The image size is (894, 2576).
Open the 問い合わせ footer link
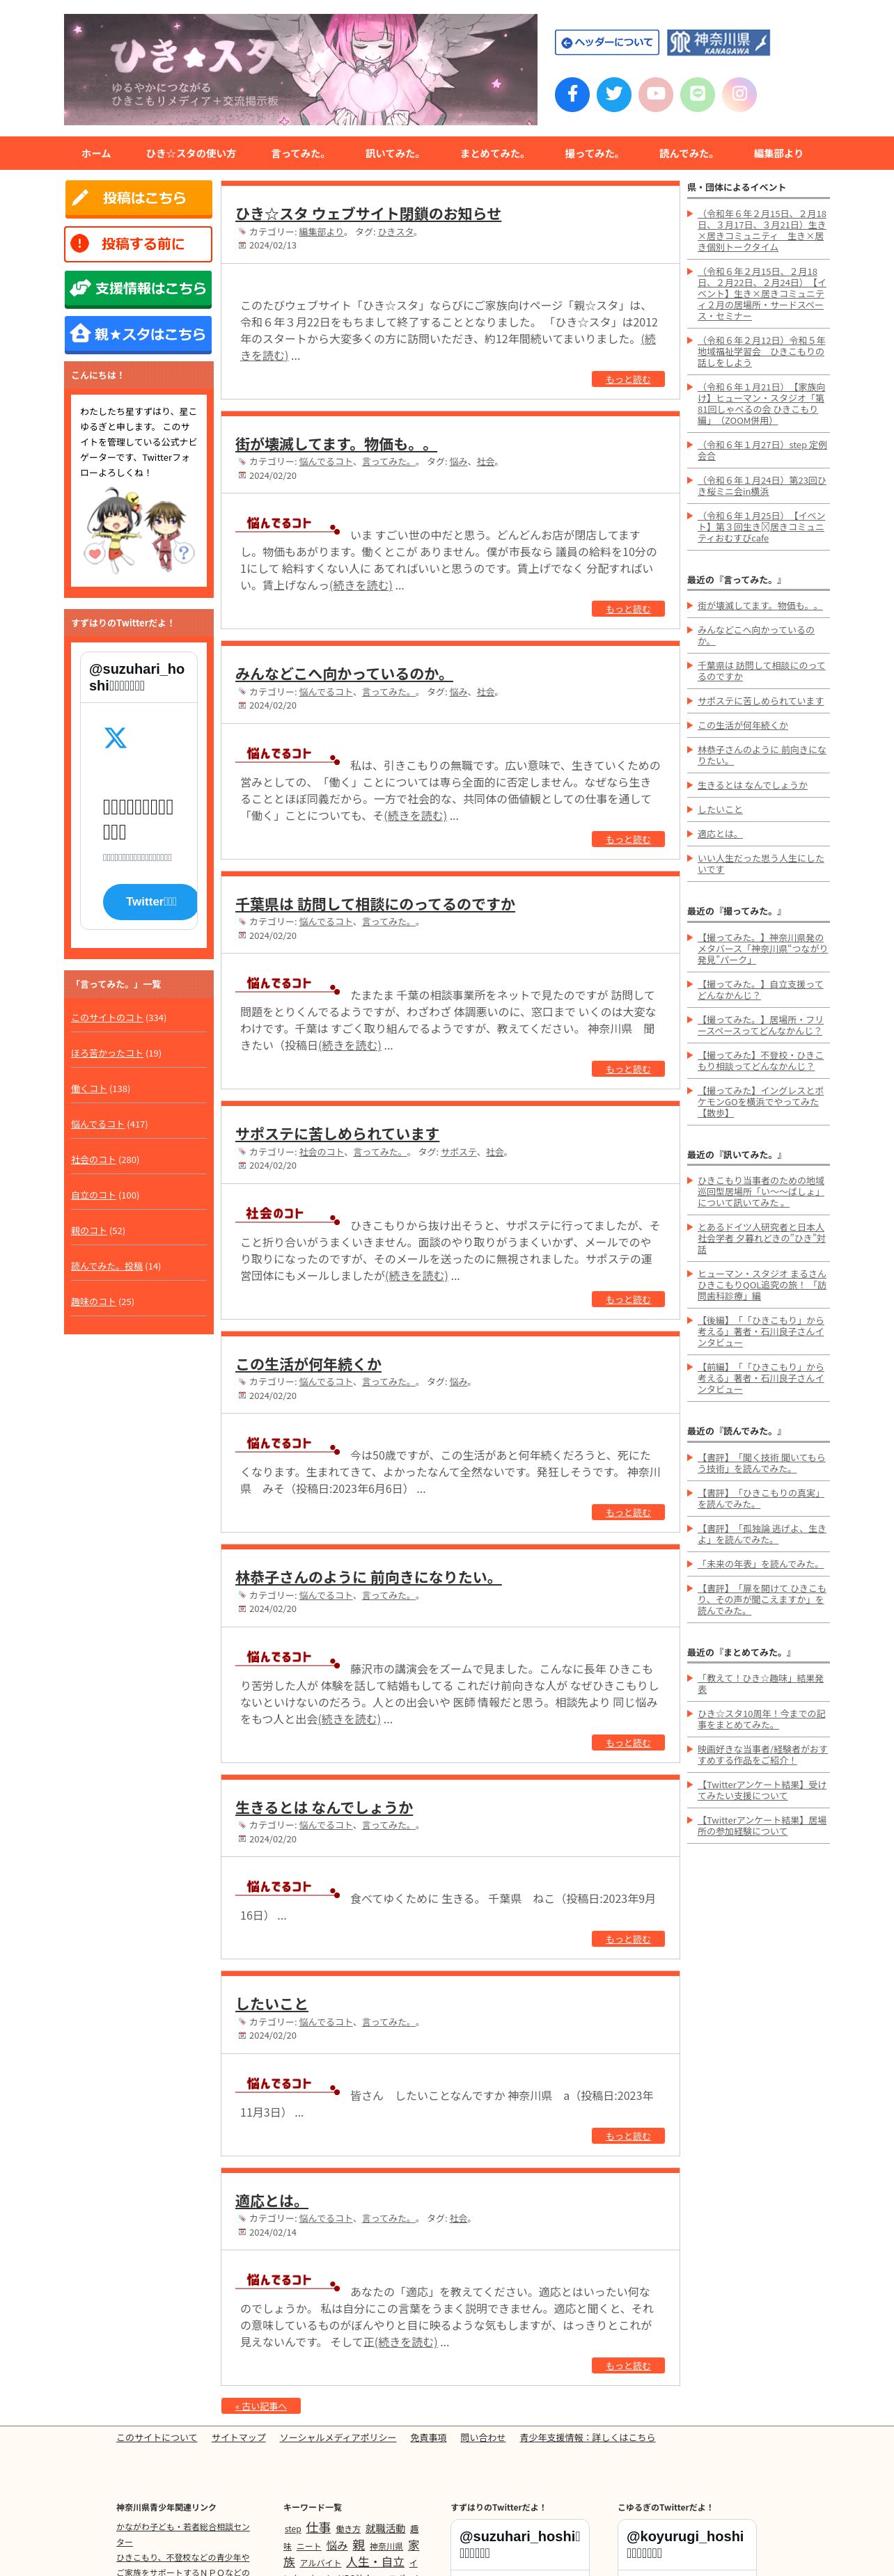coord(483,2437)
